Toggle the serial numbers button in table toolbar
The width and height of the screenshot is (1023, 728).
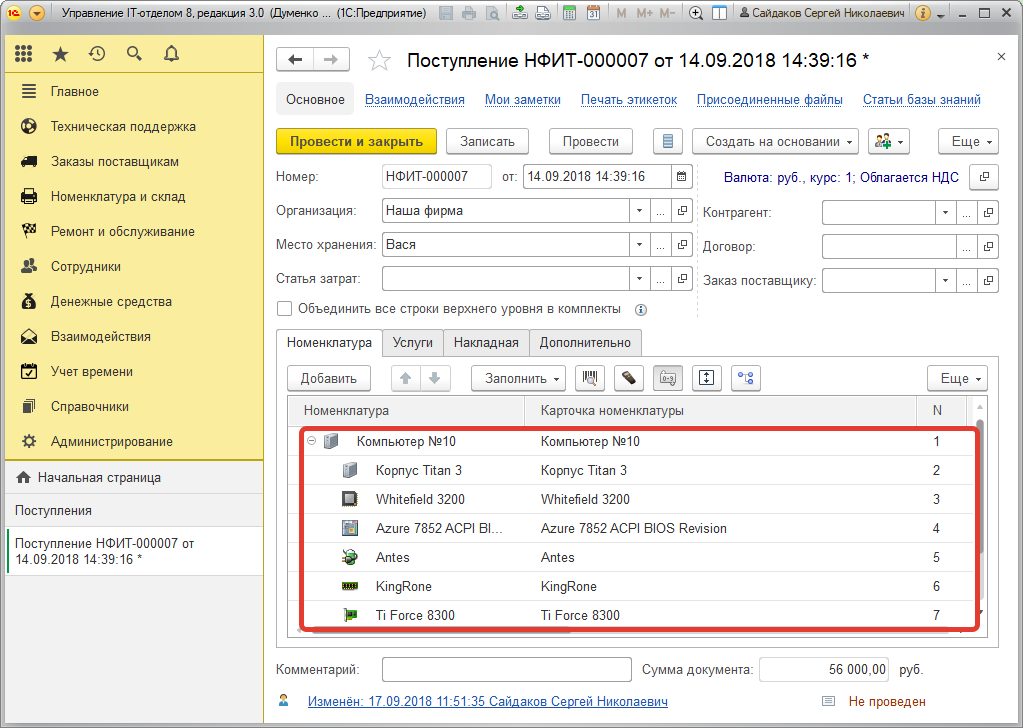667,378
